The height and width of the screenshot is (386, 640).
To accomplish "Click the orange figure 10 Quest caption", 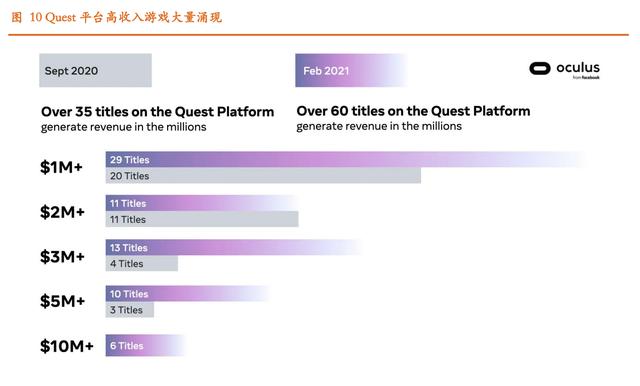I will (117, 17).
